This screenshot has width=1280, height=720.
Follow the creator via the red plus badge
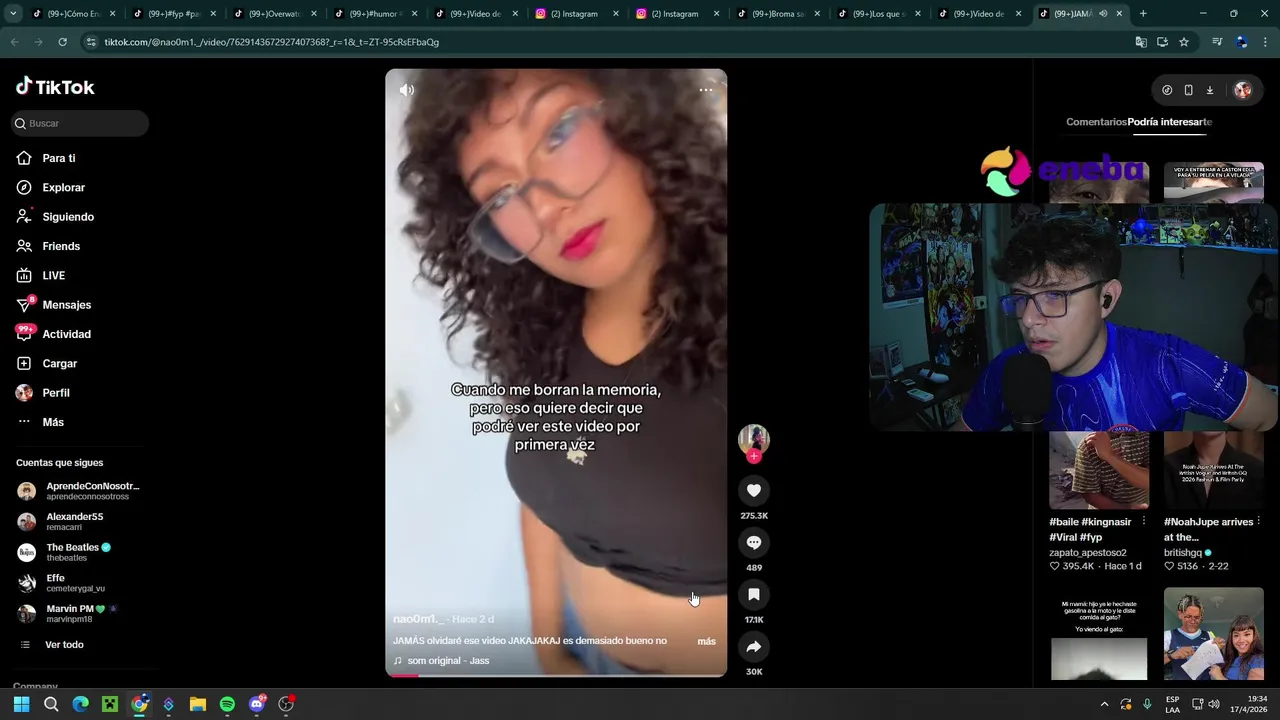[754, 456]
